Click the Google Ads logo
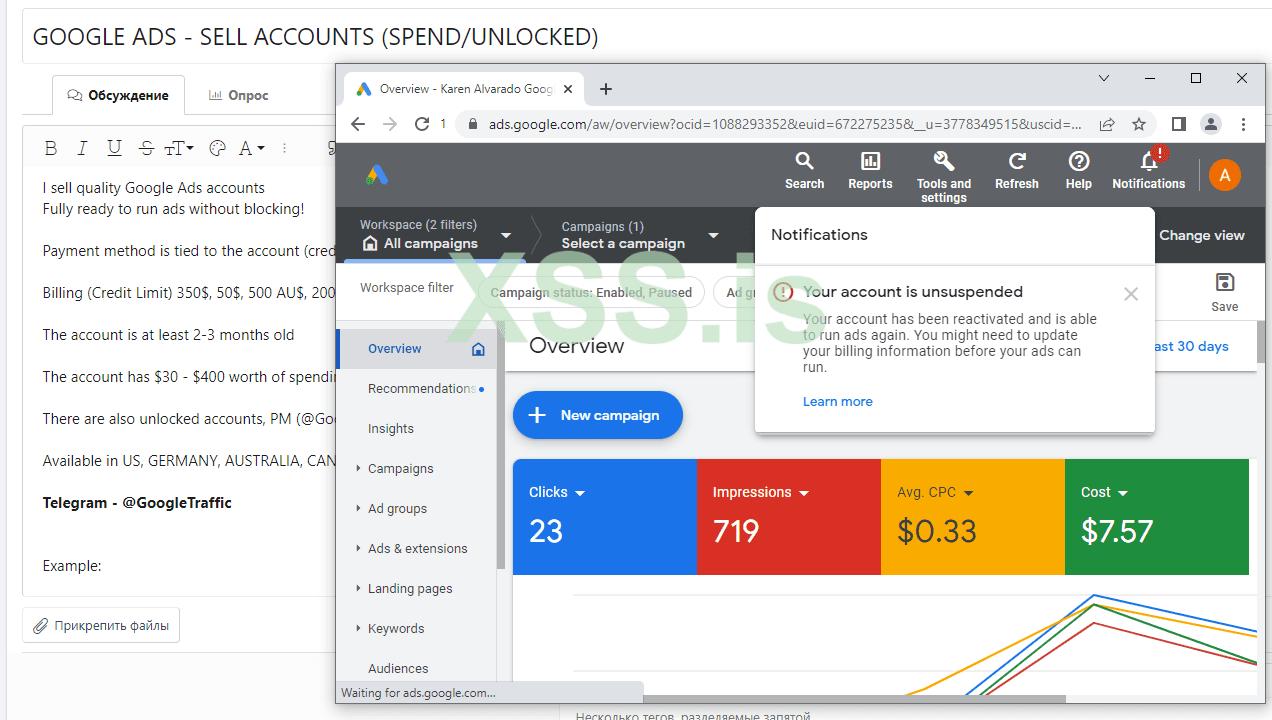Viewport: 1272px width, 720px height. point(377,175)
